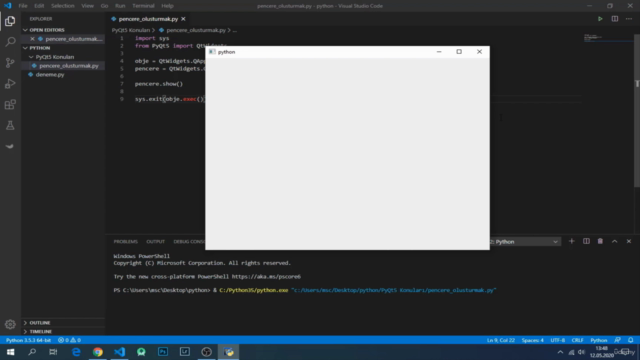The height and width of the screenshot is (360, 640).
Task: Kill terminal with trash icon
Action: (x=600, y=241)
